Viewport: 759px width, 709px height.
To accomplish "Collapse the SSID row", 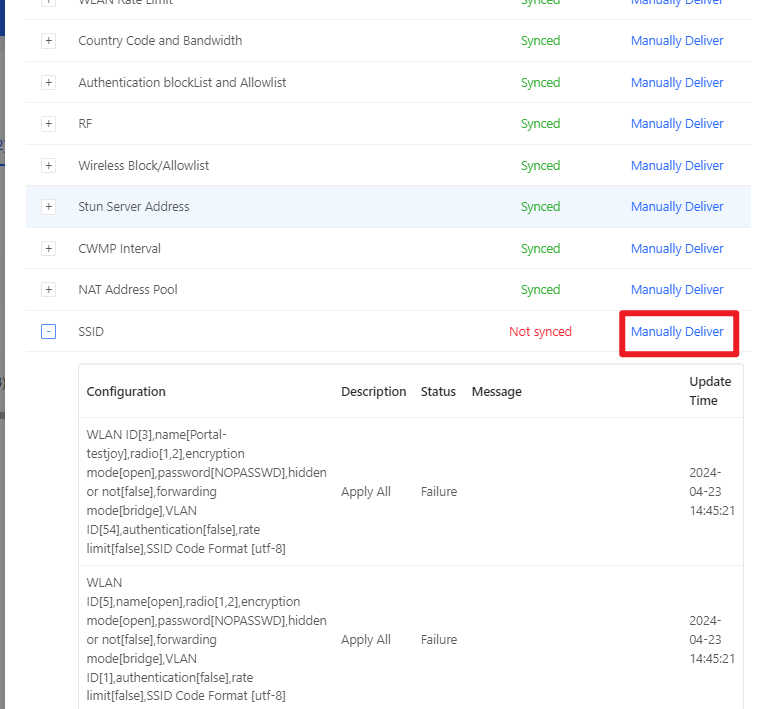I will pos(48,332).
